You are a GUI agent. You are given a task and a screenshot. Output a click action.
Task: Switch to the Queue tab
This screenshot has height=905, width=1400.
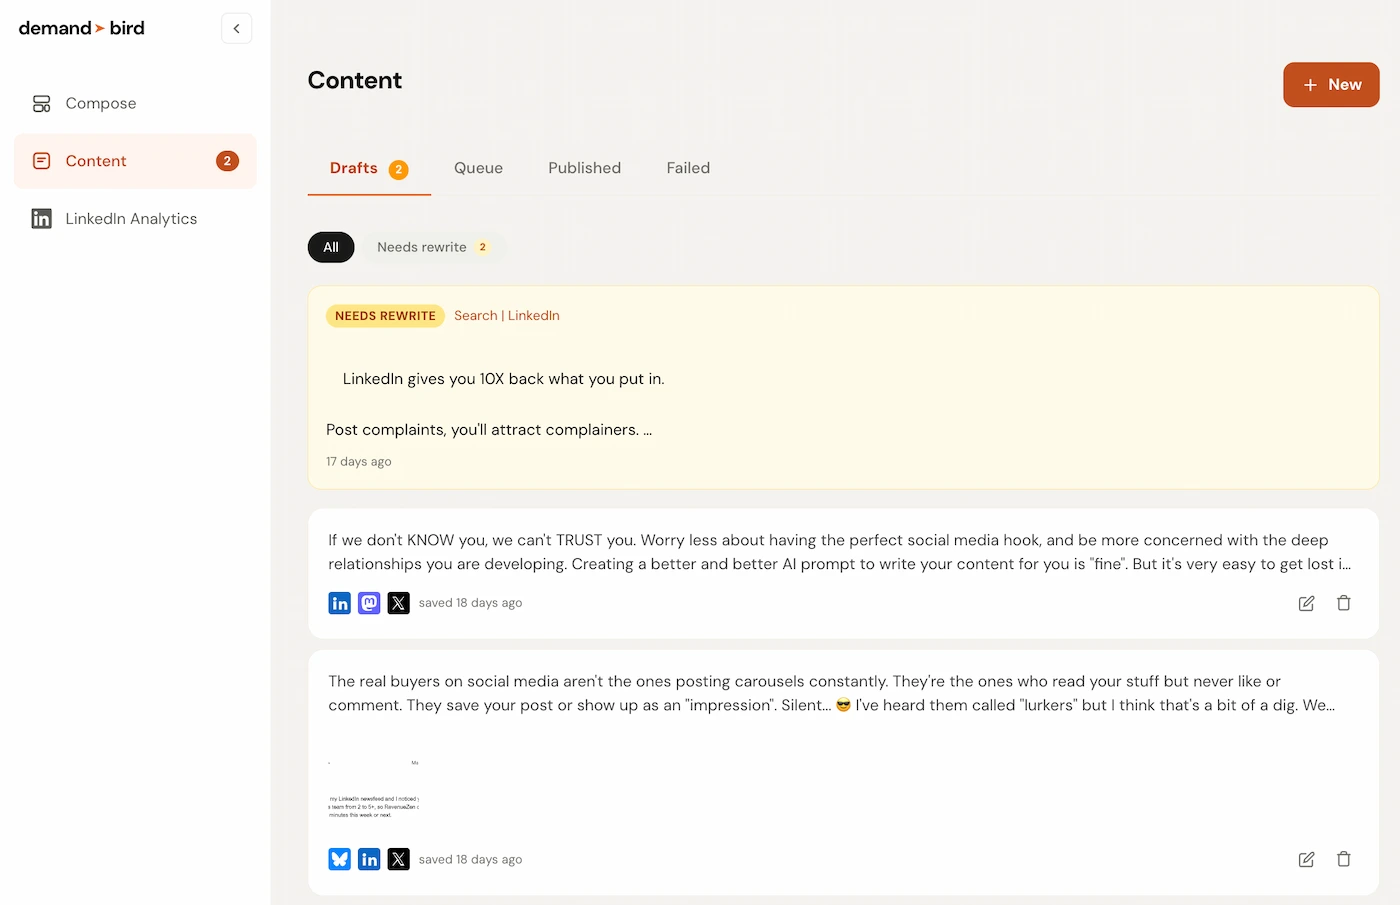click(478, 168)
